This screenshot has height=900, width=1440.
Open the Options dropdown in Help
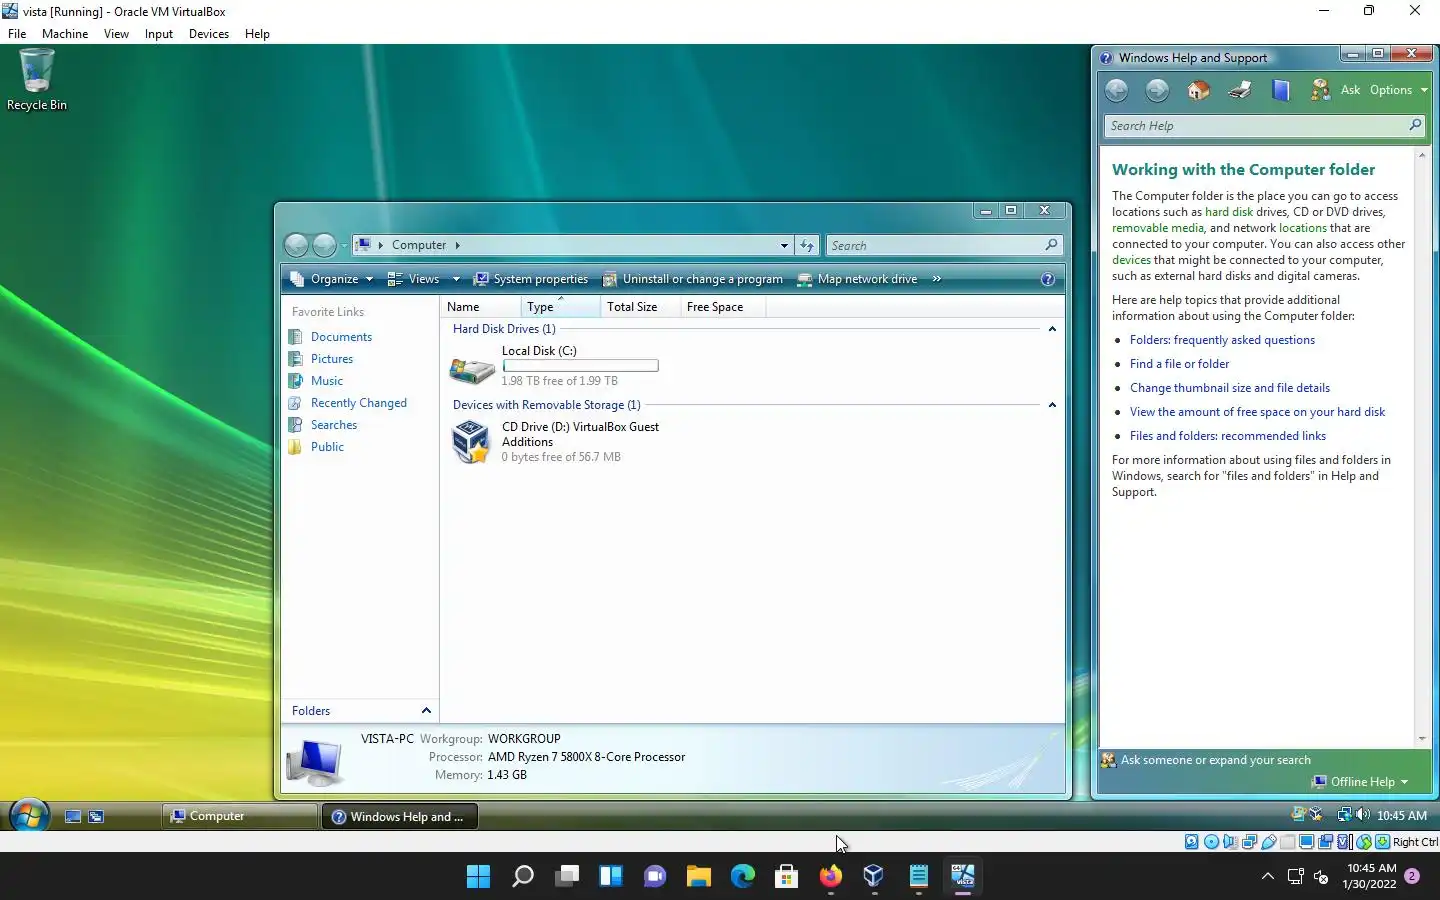1398,90
